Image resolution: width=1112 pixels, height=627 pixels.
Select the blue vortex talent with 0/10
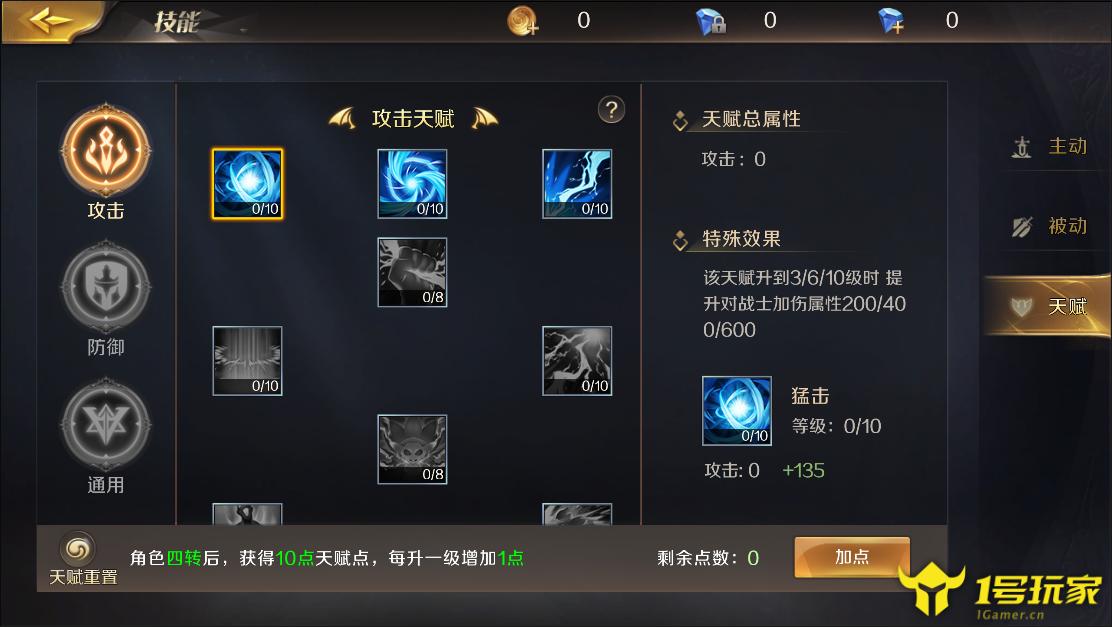click(412, 184)
